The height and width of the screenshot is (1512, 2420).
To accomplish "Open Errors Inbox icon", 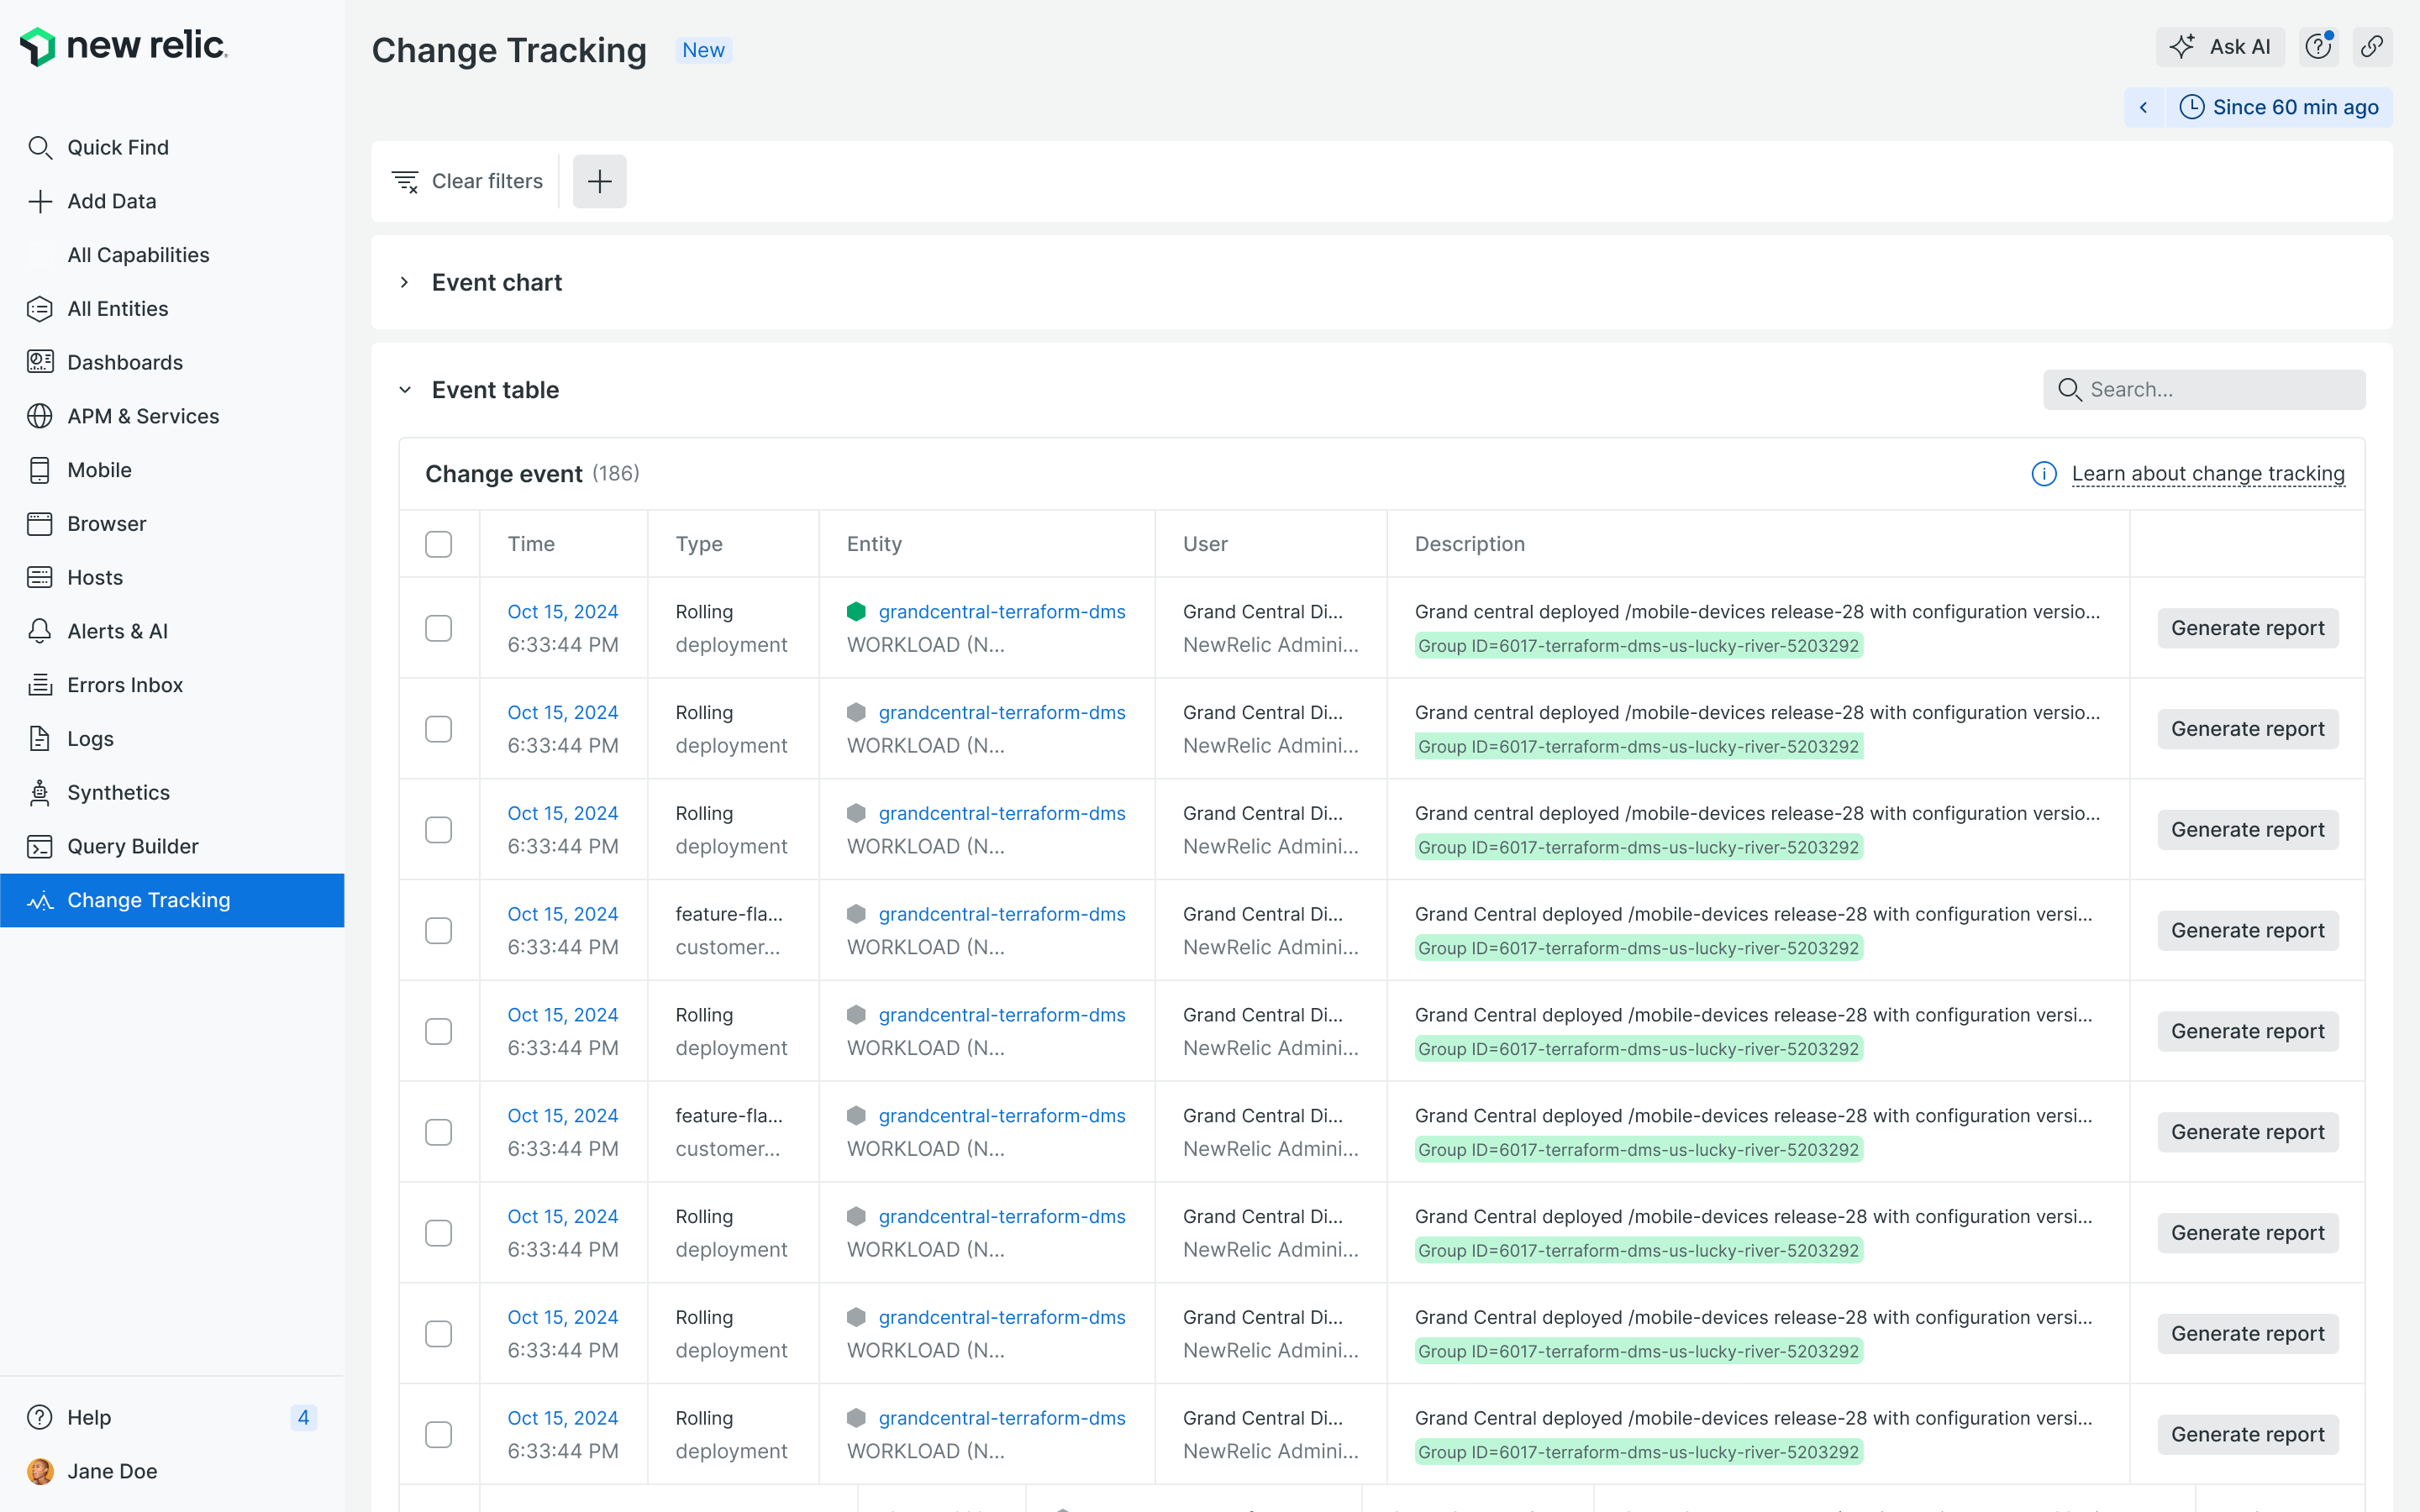I will pos(40,685).
